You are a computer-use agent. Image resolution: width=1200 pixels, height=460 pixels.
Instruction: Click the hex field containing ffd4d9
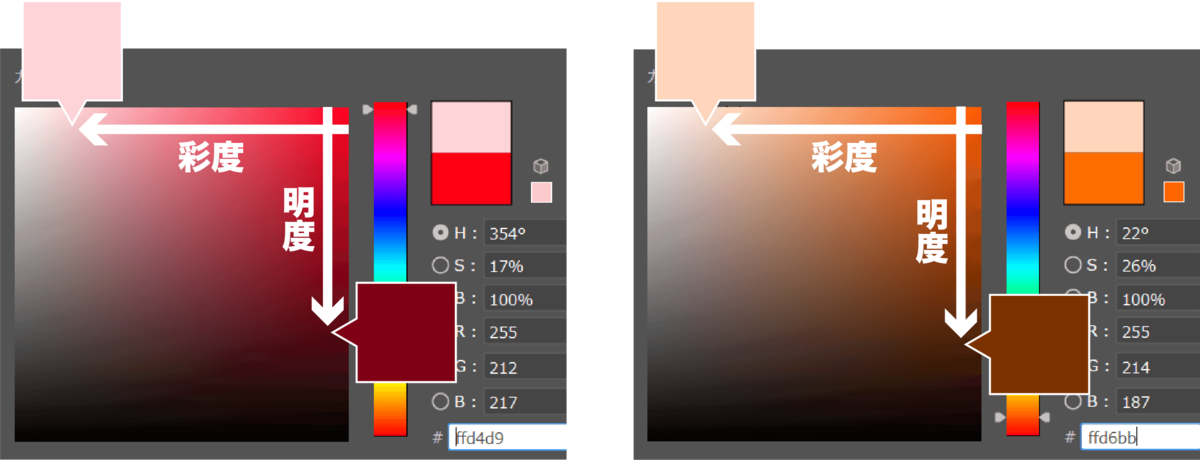[508, 436]
